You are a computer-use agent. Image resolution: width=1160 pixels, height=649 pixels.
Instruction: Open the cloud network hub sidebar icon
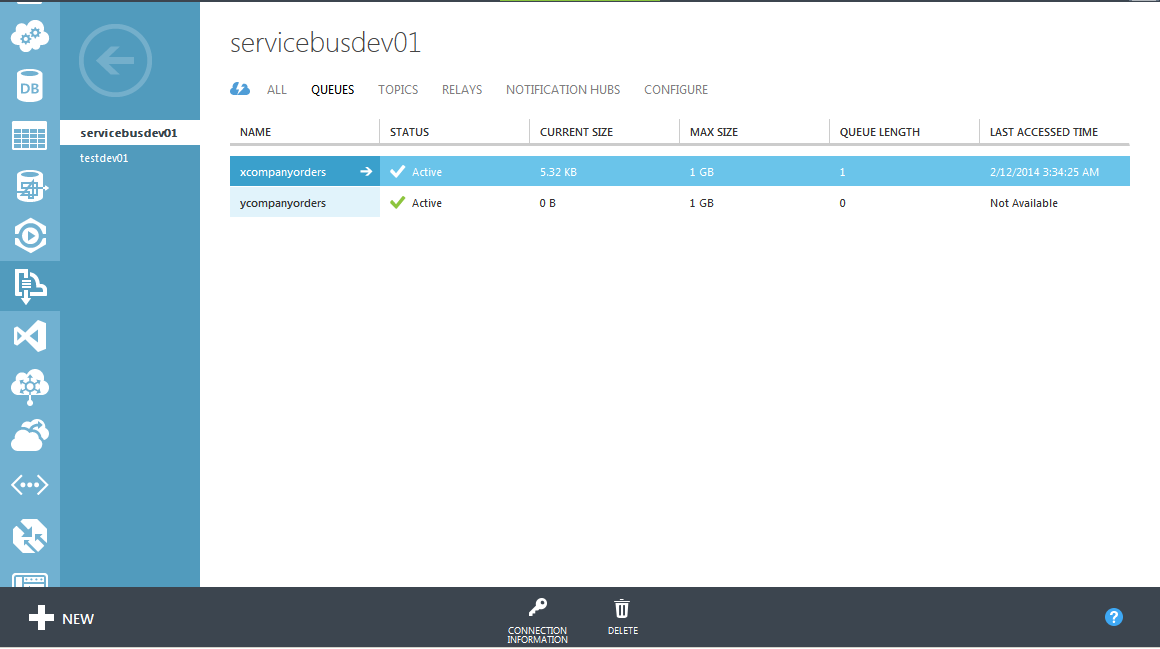[30, 387]
